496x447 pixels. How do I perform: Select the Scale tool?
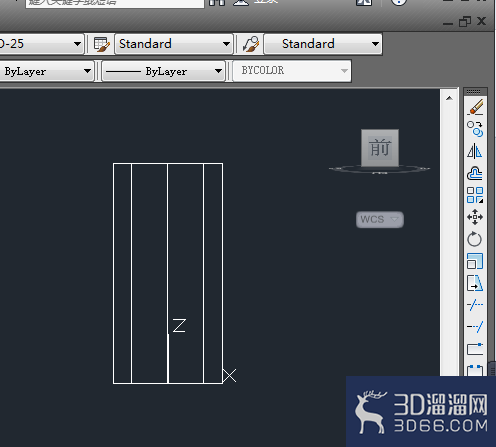[475, 261]
